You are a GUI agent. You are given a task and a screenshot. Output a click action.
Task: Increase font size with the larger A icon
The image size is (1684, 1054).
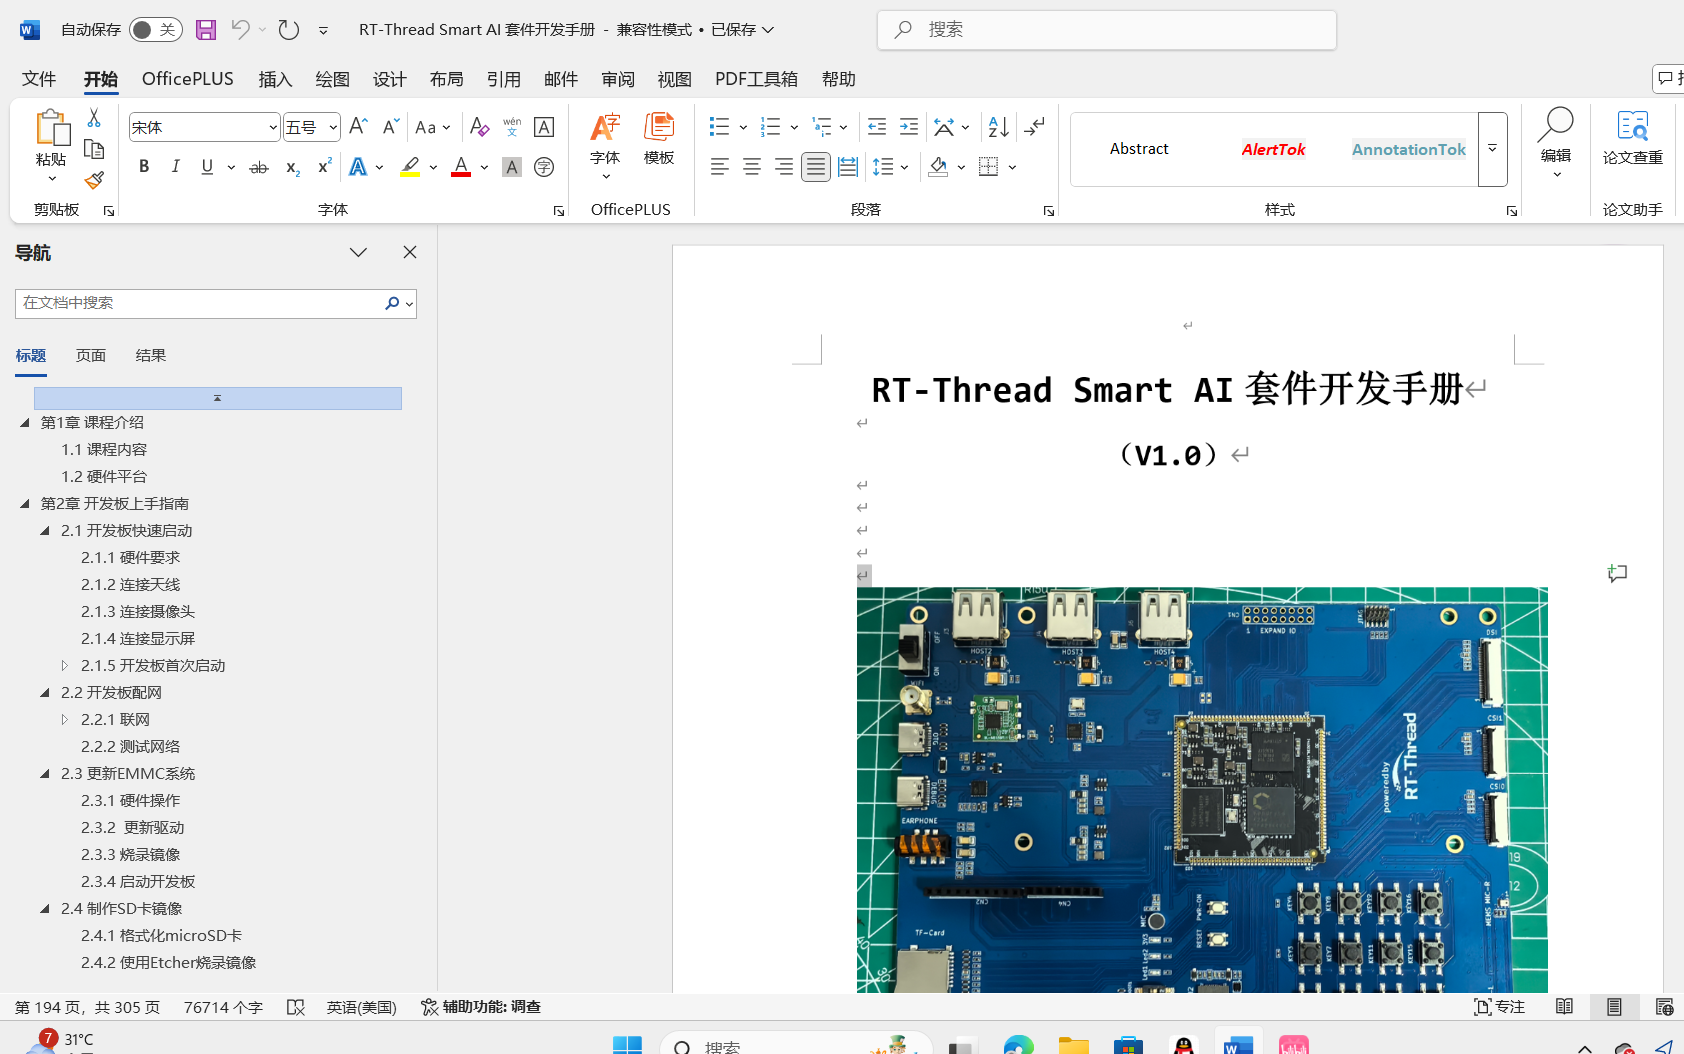click(x=358, y=127)
